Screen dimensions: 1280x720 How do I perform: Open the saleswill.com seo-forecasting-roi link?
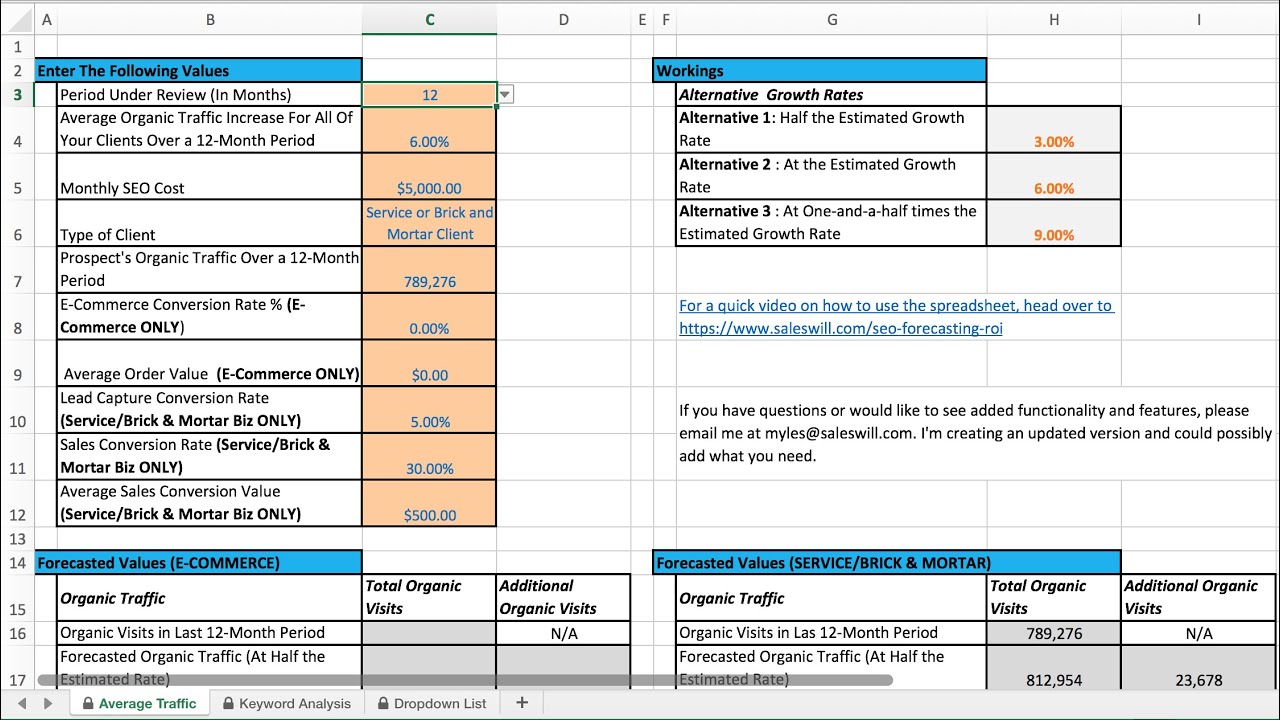click(841, 328)
